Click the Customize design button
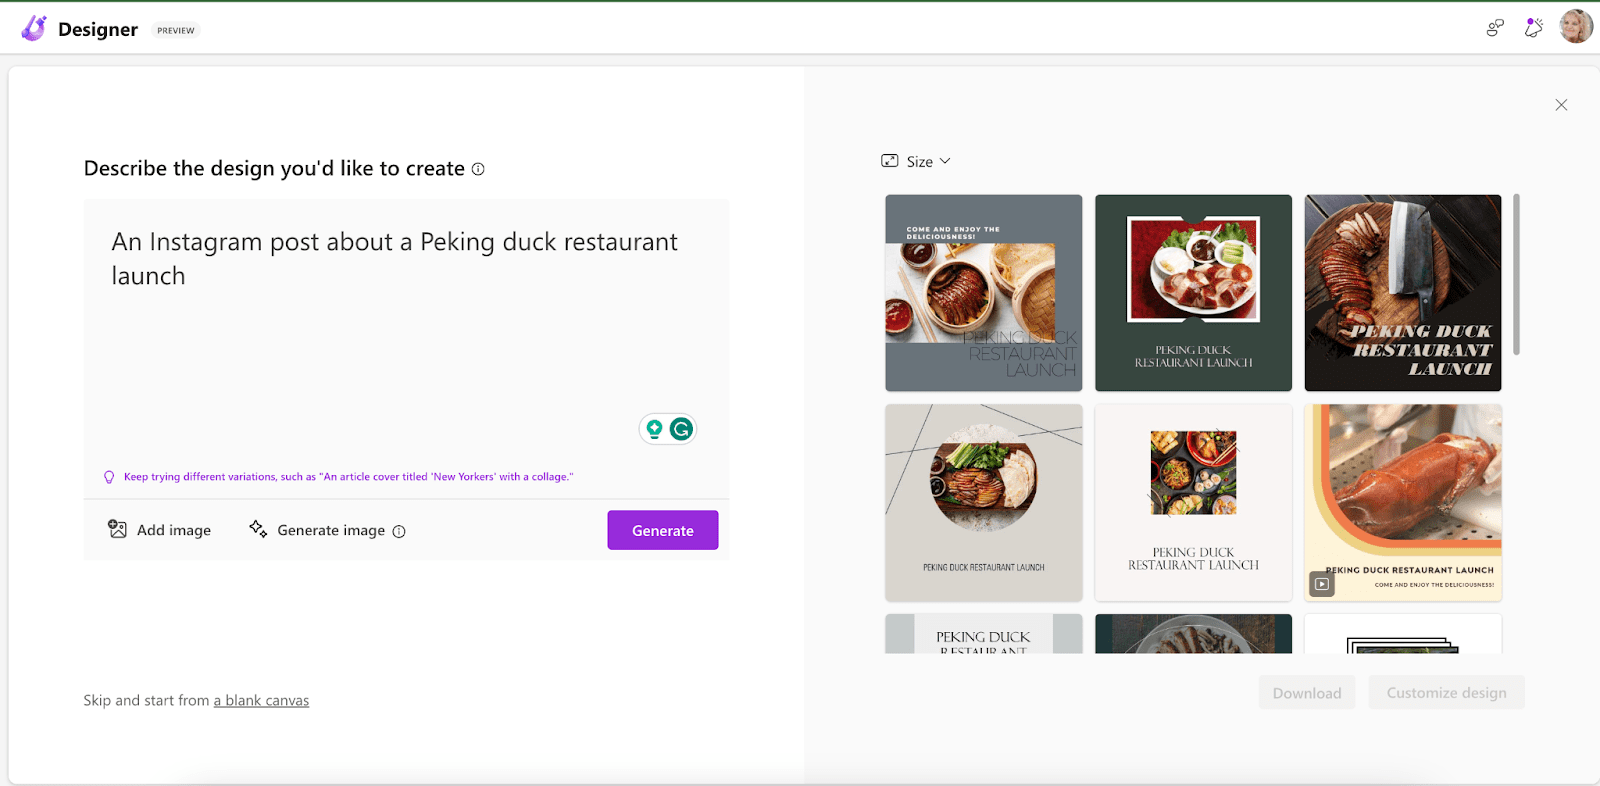The image size is (1600, 786). tap(1446, 693)
